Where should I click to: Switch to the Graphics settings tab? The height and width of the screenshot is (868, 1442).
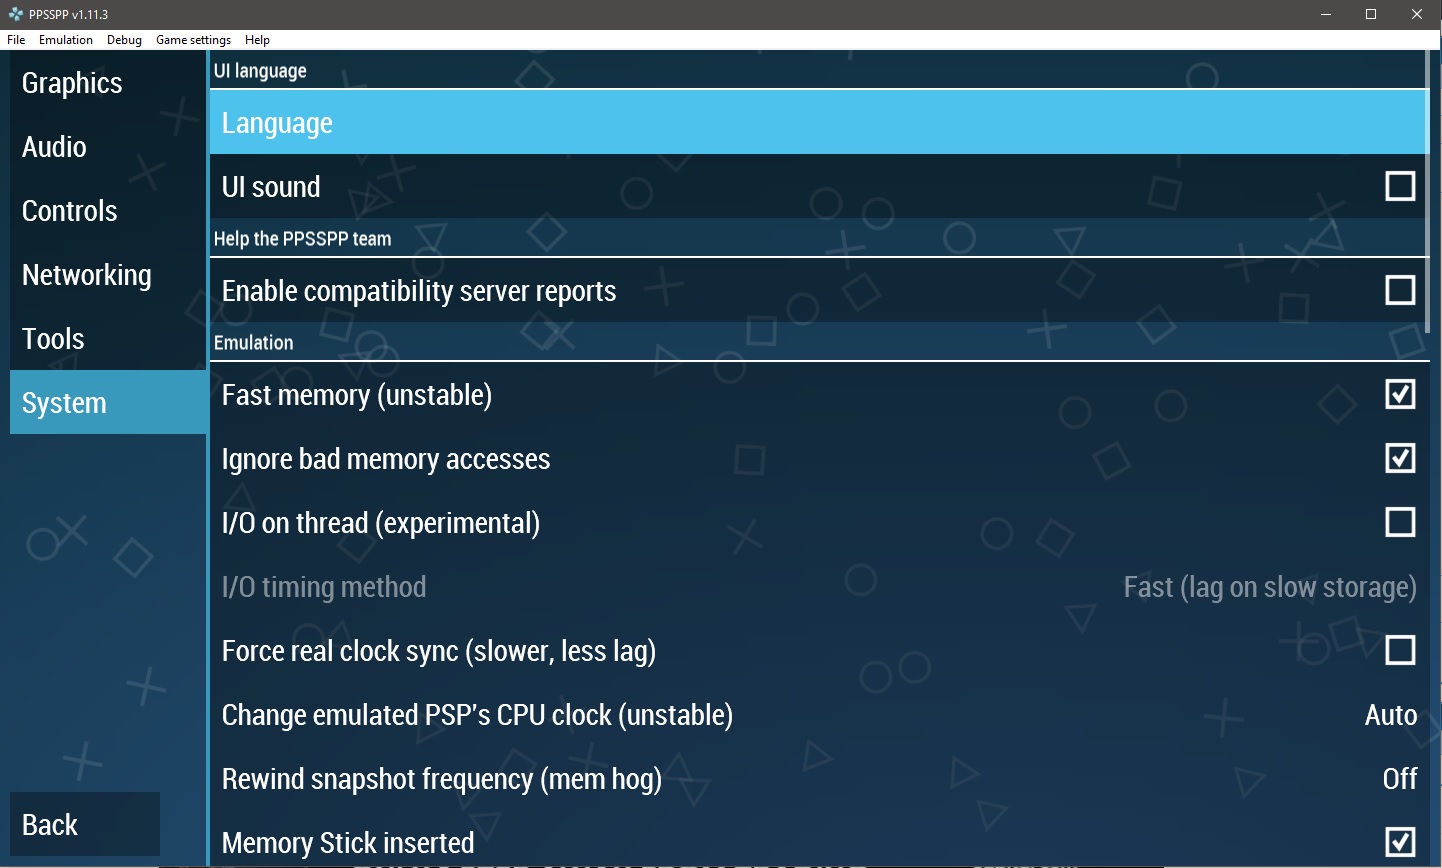pos(72,83)
